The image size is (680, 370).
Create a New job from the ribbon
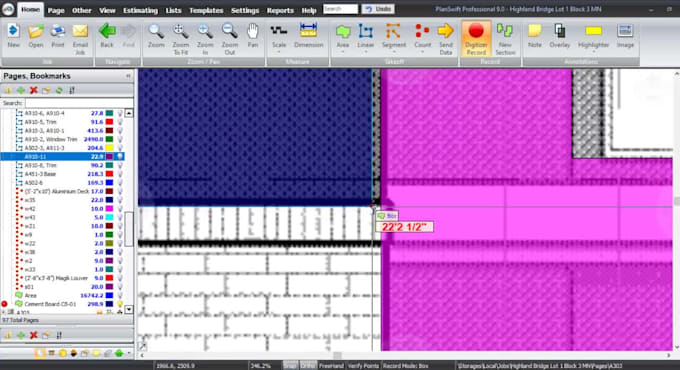[x=13, y=36]
